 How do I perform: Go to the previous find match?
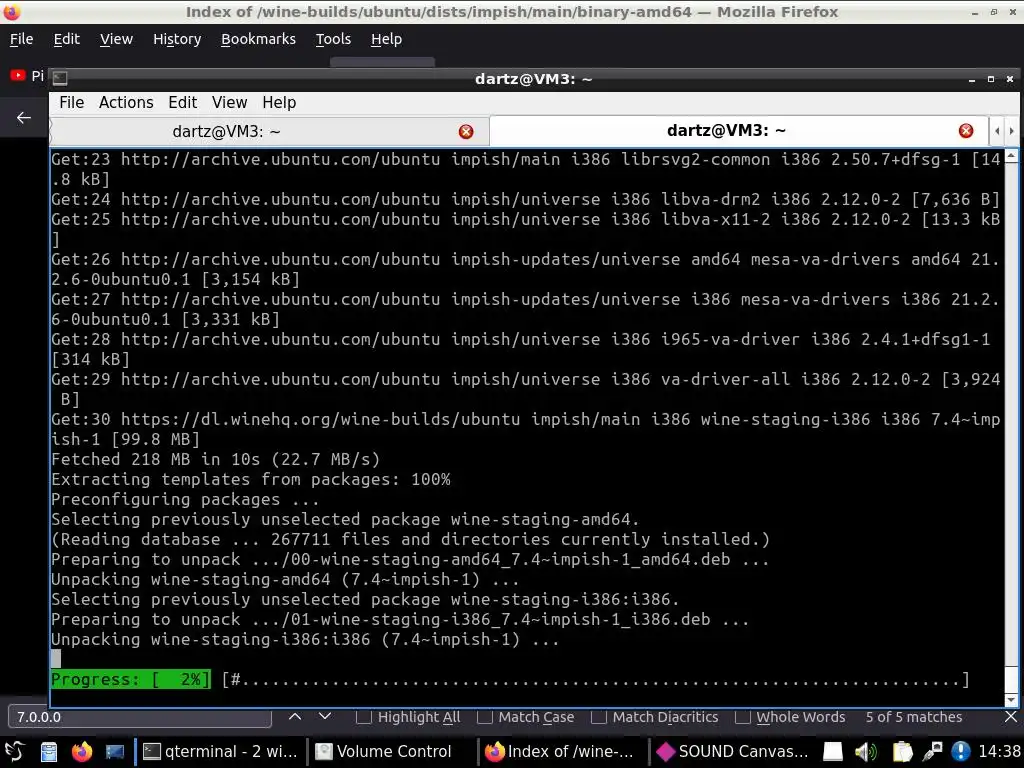[x=295, y=716]
